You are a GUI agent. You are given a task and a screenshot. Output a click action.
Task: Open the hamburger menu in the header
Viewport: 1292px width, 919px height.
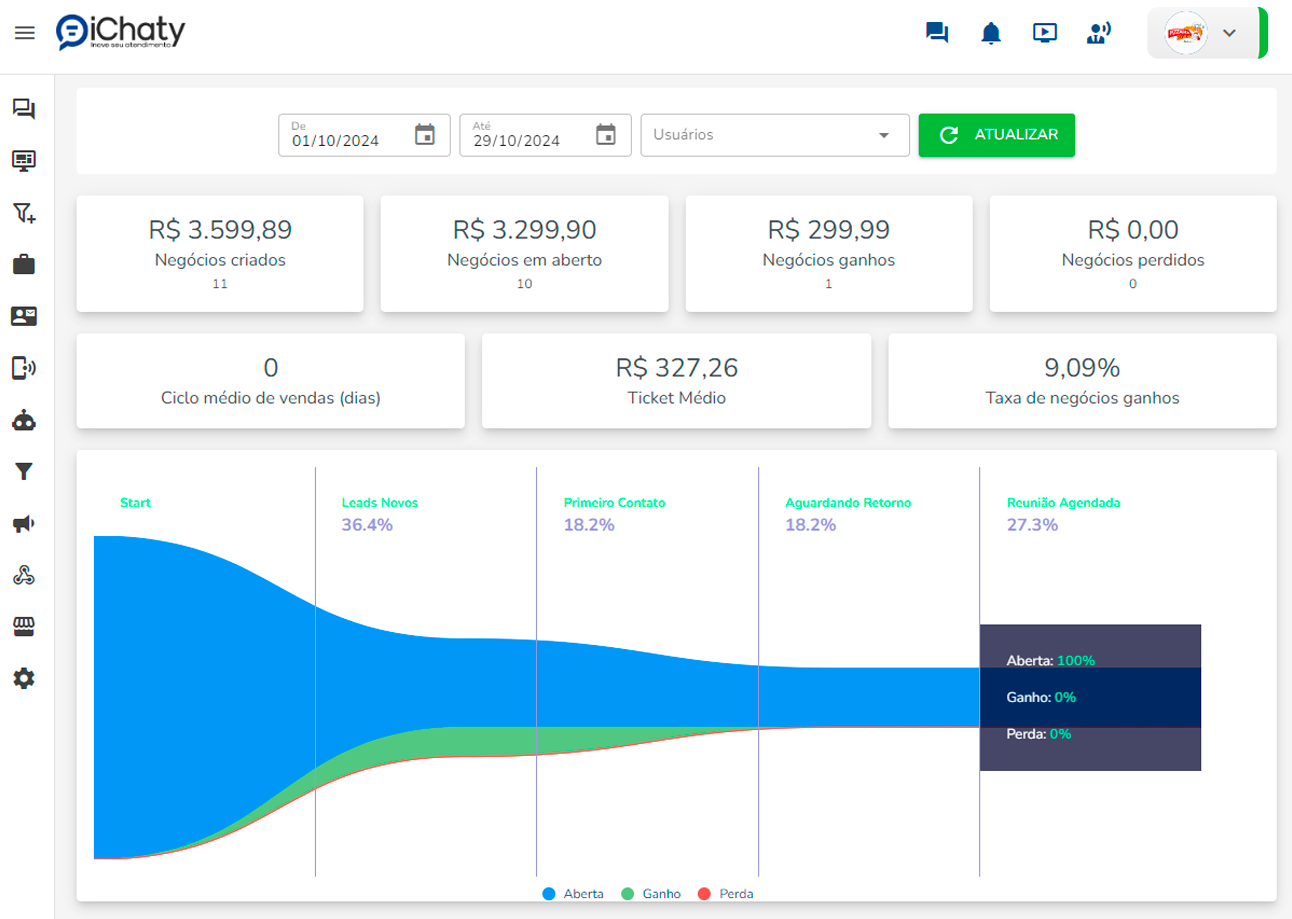pyautogui.click(x=25, y=33)
